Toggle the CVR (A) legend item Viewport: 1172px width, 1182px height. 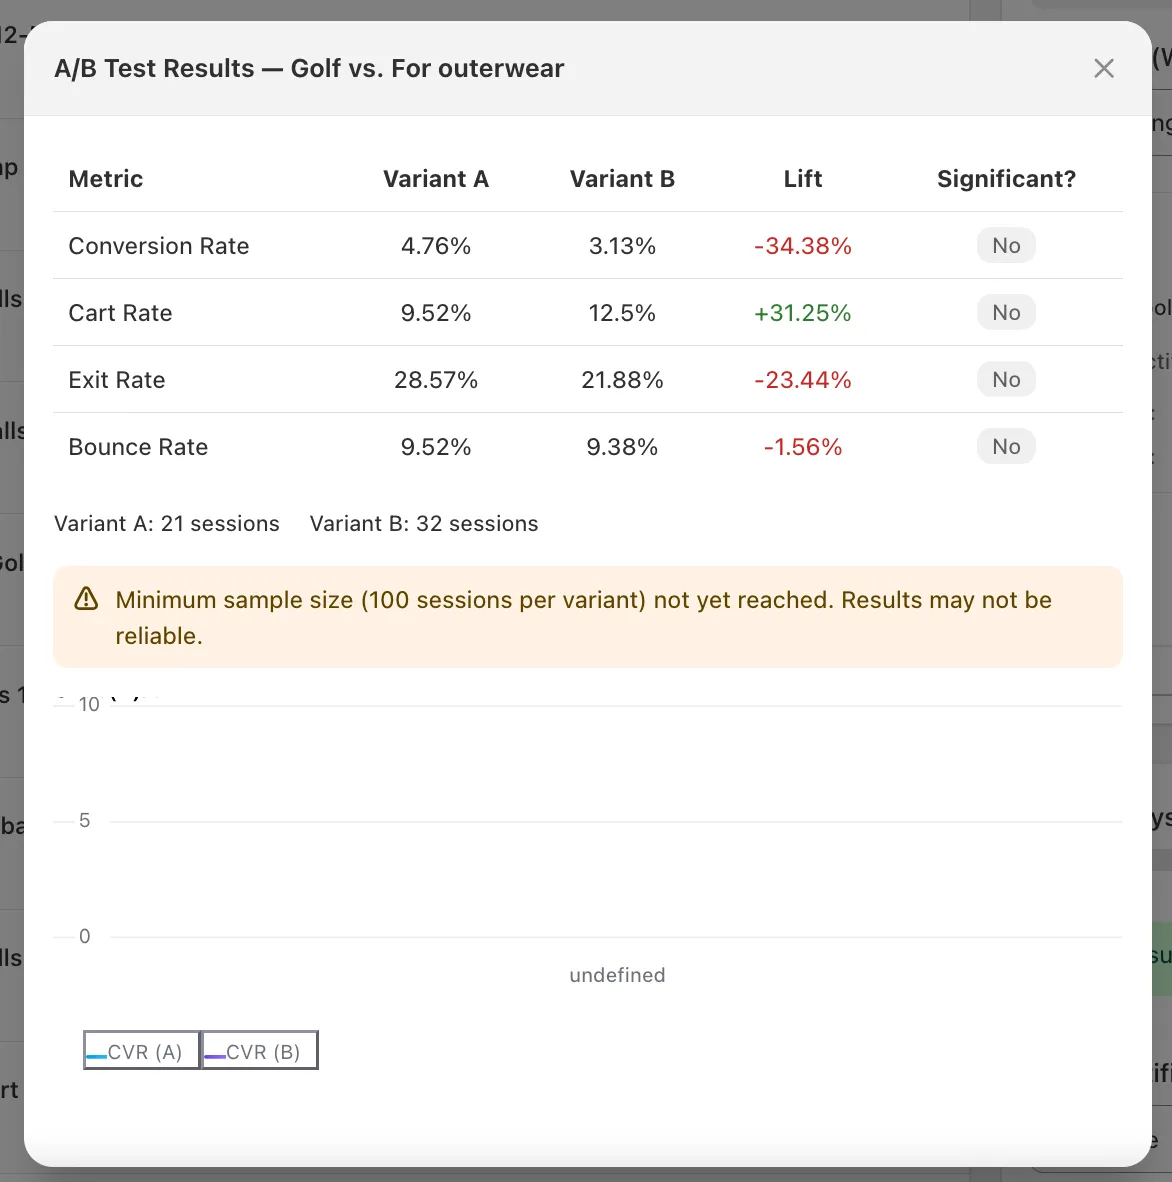click(x=141, y=1050)
